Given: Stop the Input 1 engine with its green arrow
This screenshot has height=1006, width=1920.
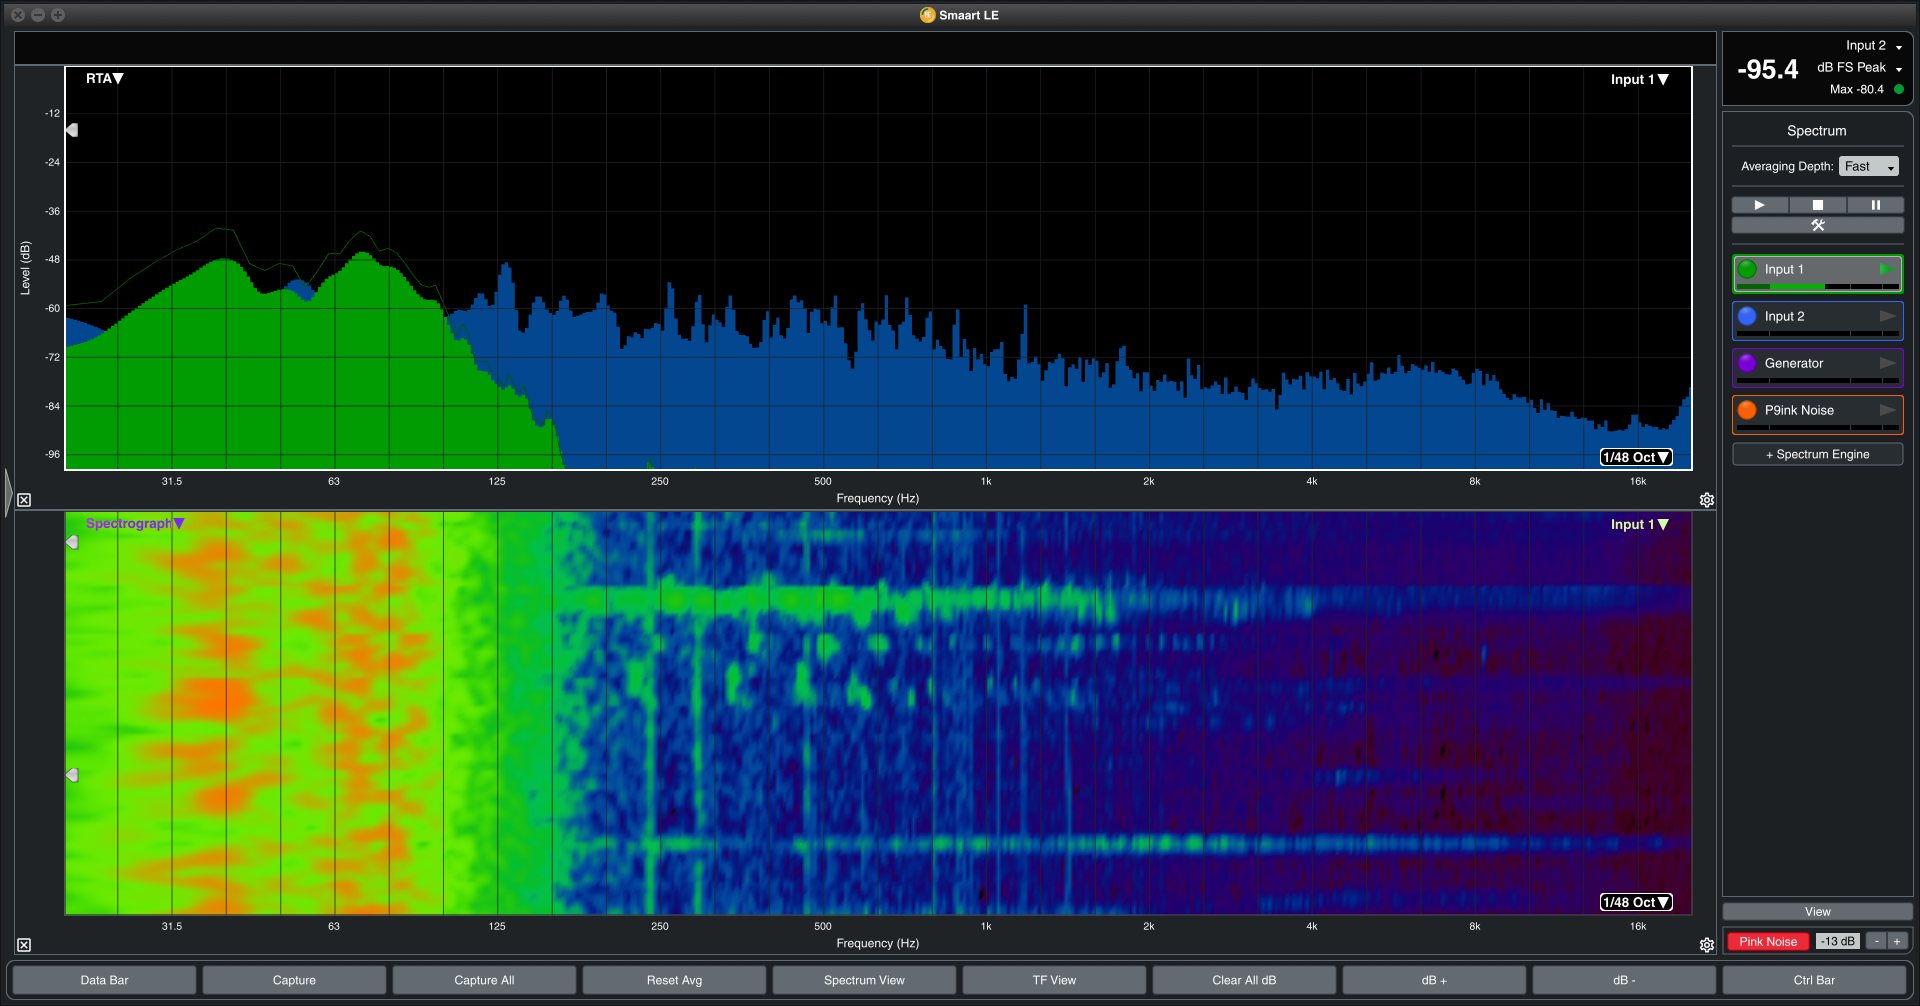Looking at the screenshot, I should pos(1886,269).
